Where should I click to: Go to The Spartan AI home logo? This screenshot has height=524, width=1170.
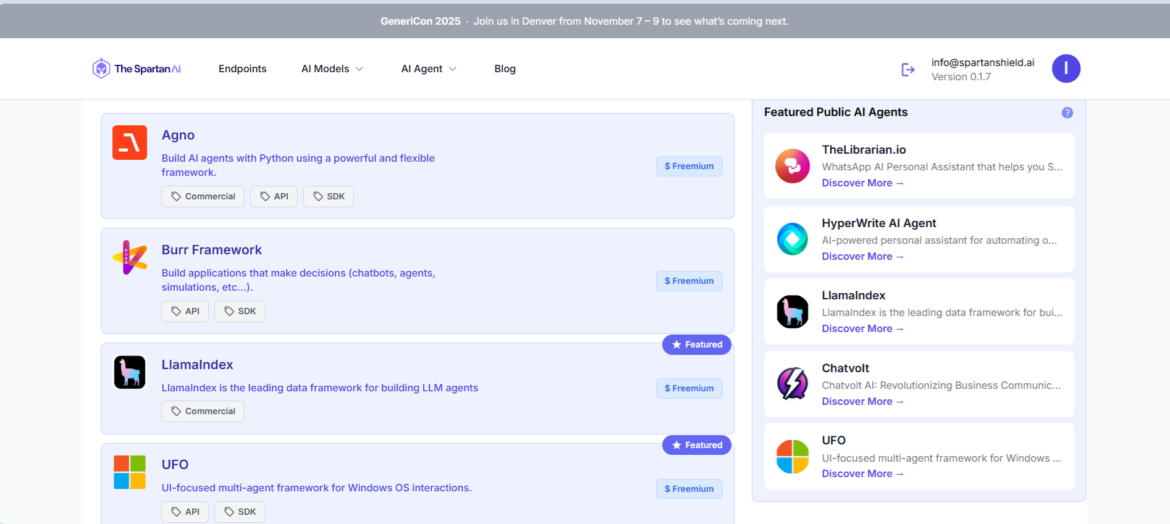[x=137, y=69]
